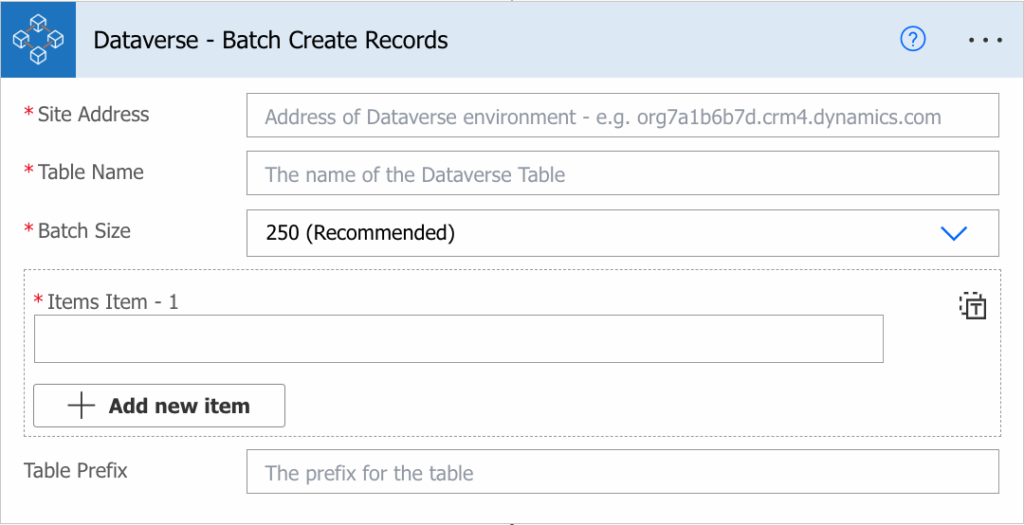
Task: Focus the Site Address input field
Action: point(622,116)
